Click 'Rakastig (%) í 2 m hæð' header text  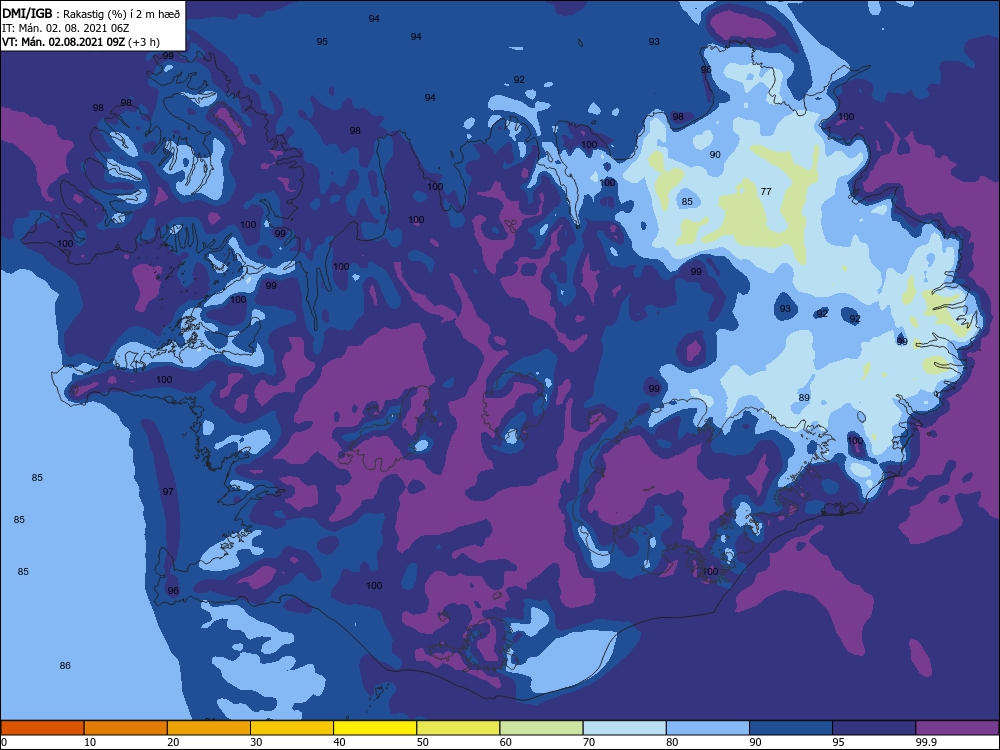point(122,14)
